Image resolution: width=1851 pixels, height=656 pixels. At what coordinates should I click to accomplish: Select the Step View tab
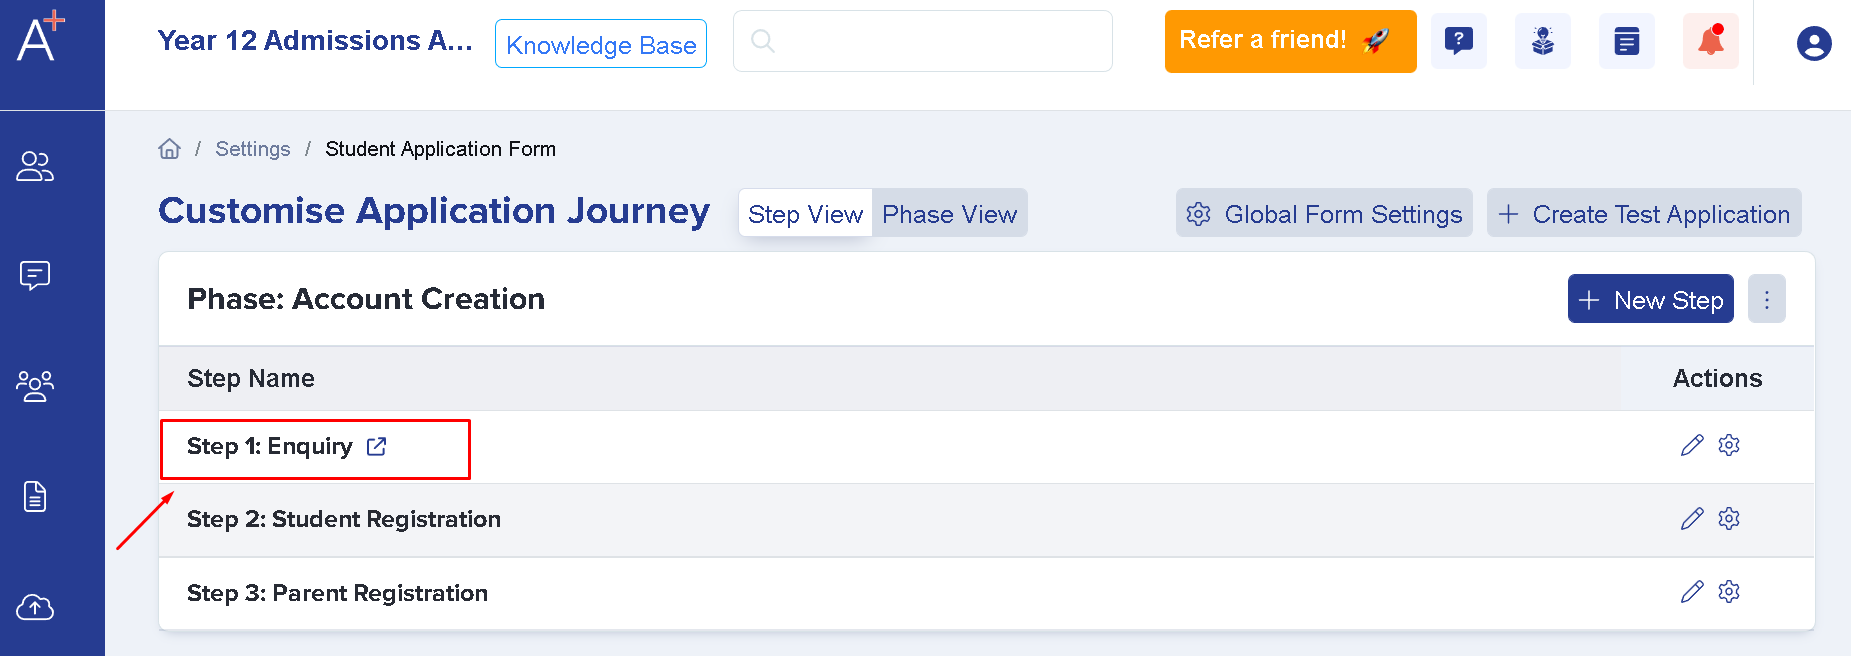pos(805,214)
